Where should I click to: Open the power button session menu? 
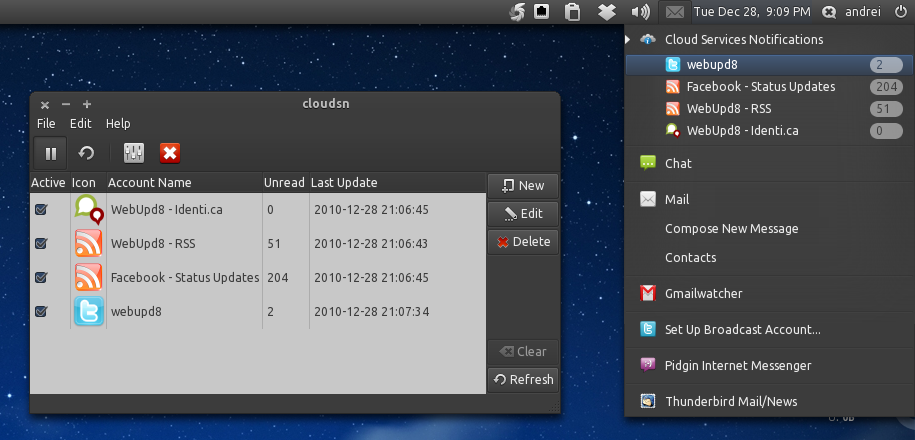coord(900,11)
